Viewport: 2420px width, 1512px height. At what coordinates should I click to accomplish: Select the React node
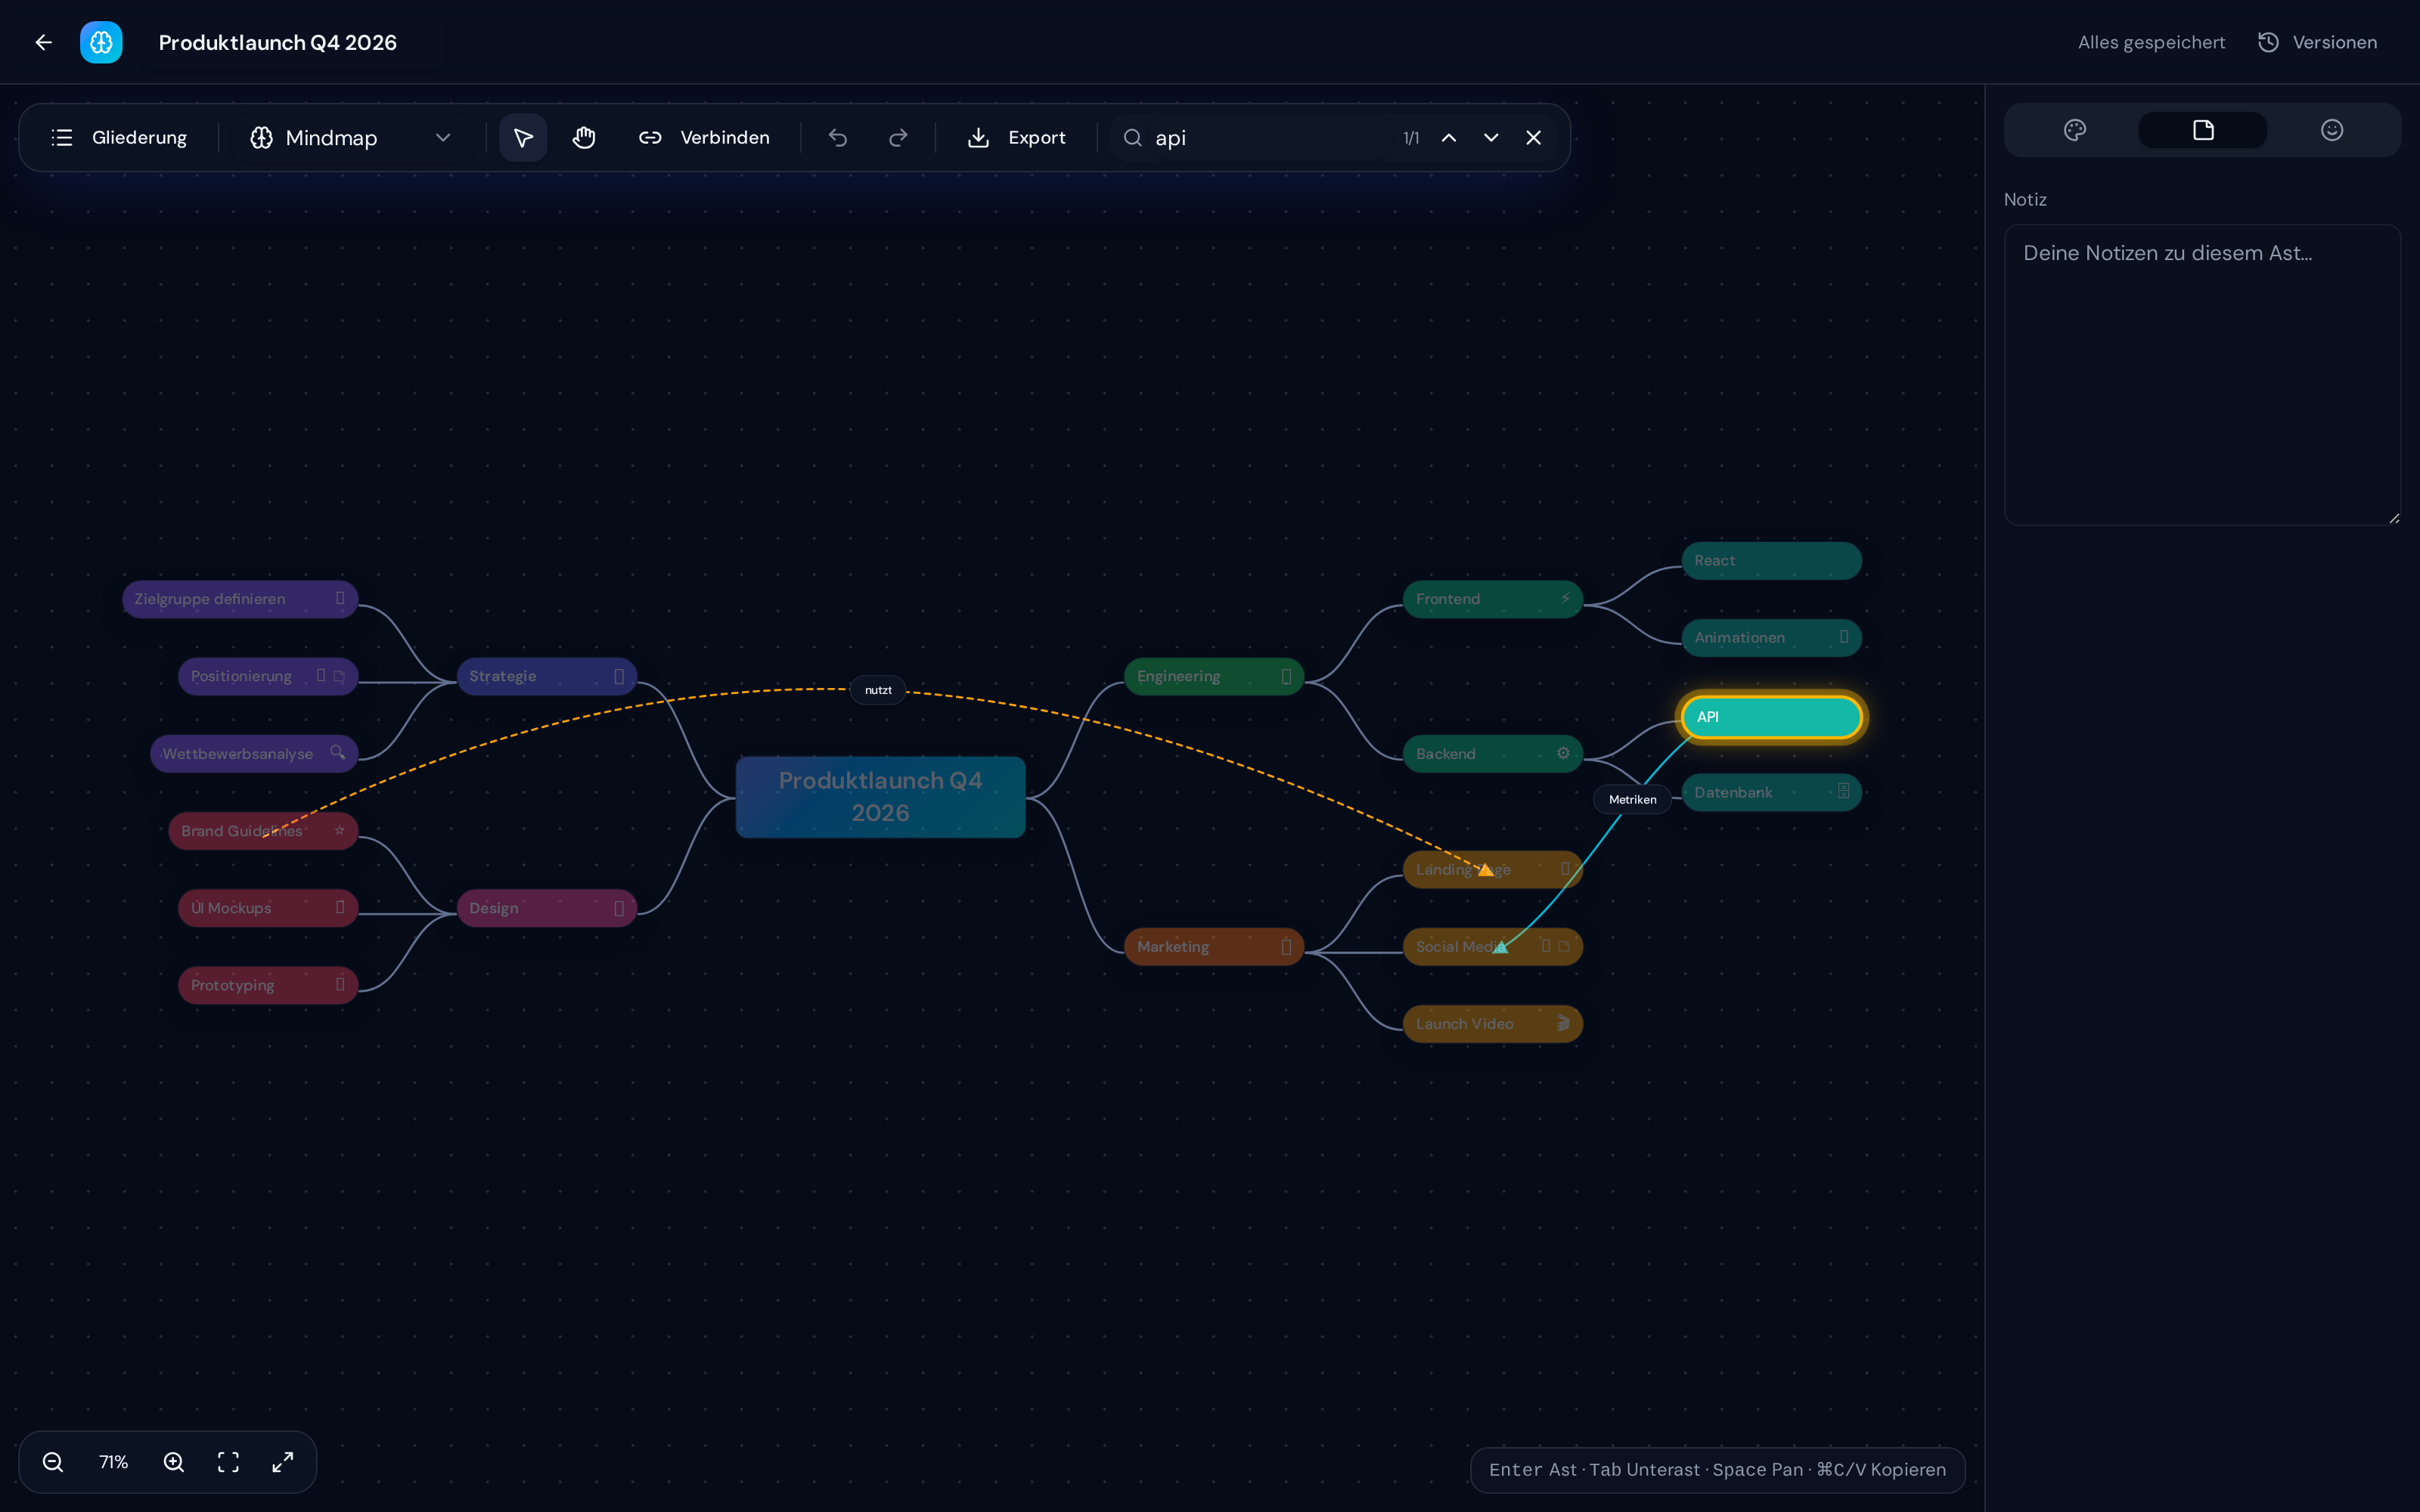(x=1771, y=560)
